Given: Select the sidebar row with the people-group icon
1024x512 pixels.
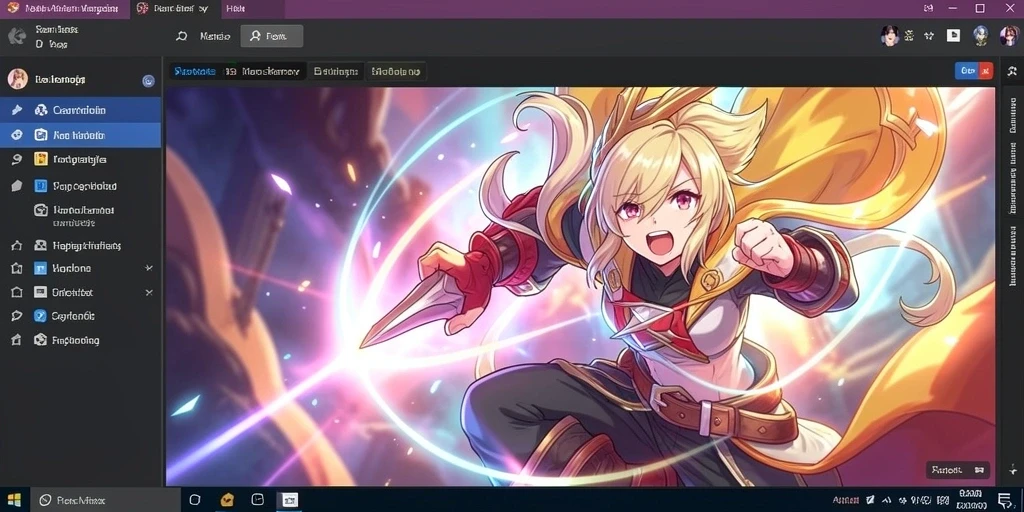Looking at the screenshot, I should click(x=80, y=110).
